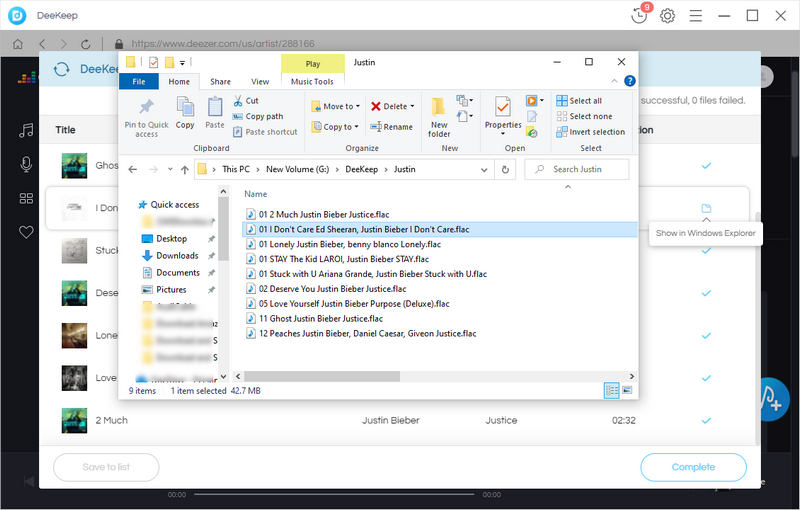Open DeeKeep settings gear
Image resolution: width=800 pixels, height=510 pixels.
pyautogui.click(x=667, y=16)
